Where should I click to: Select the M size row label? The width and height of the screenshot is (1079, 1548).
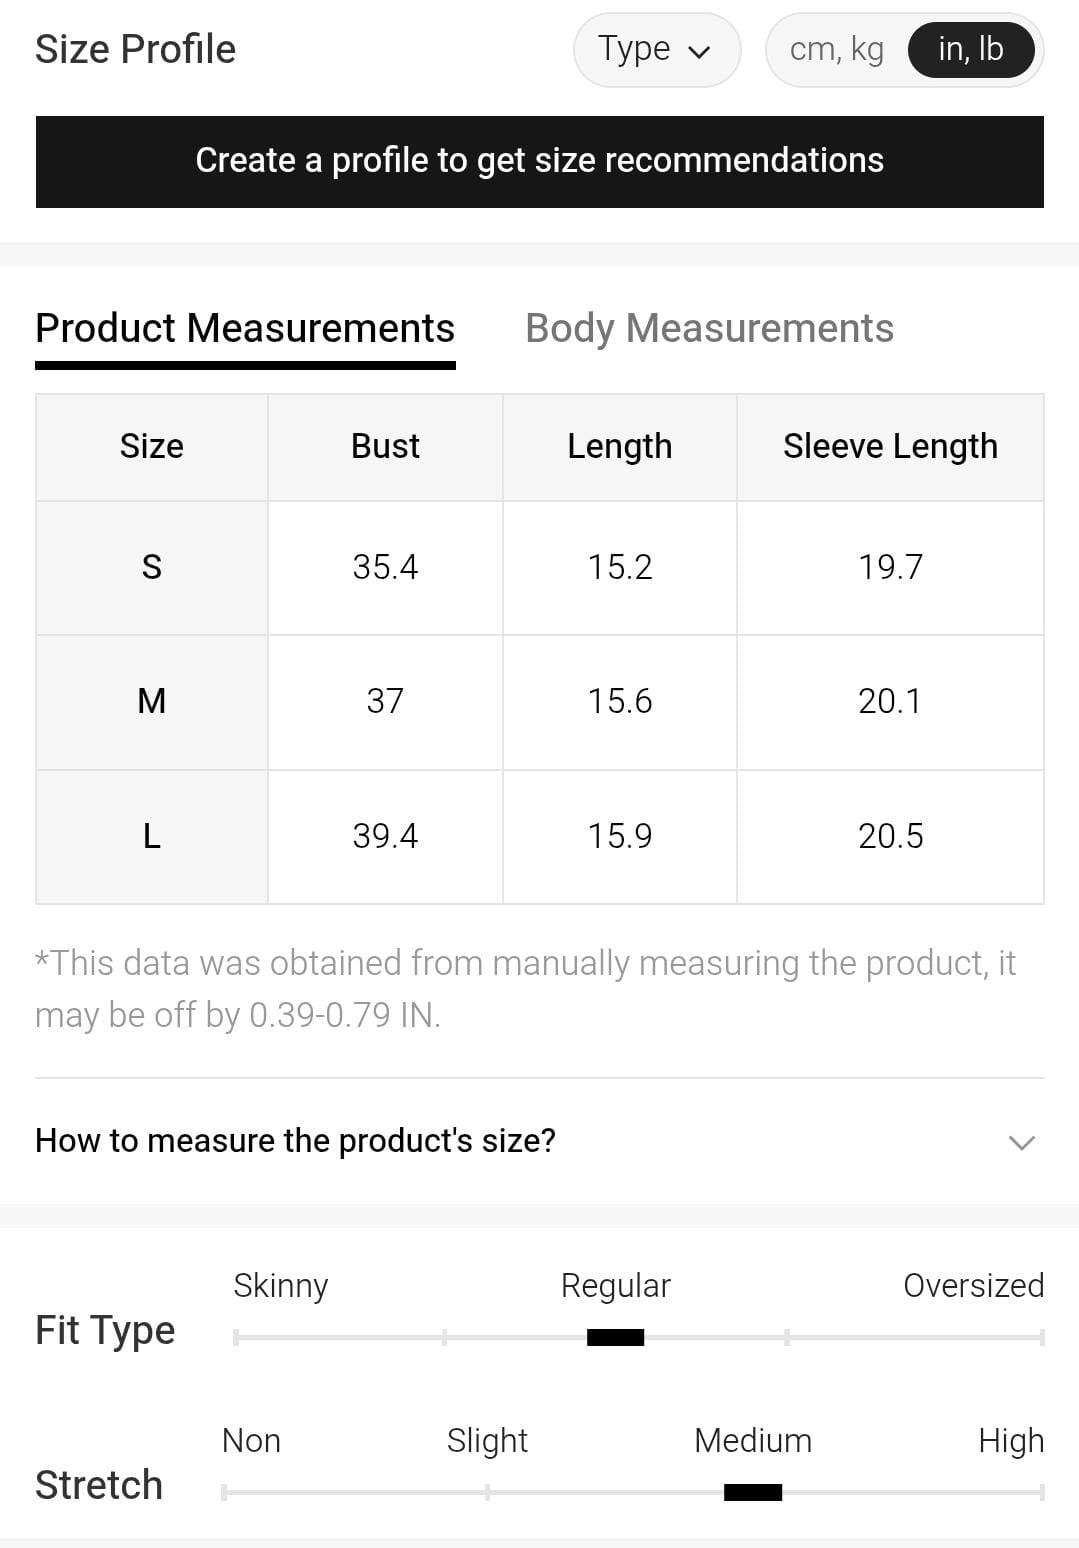coord(152,701)
